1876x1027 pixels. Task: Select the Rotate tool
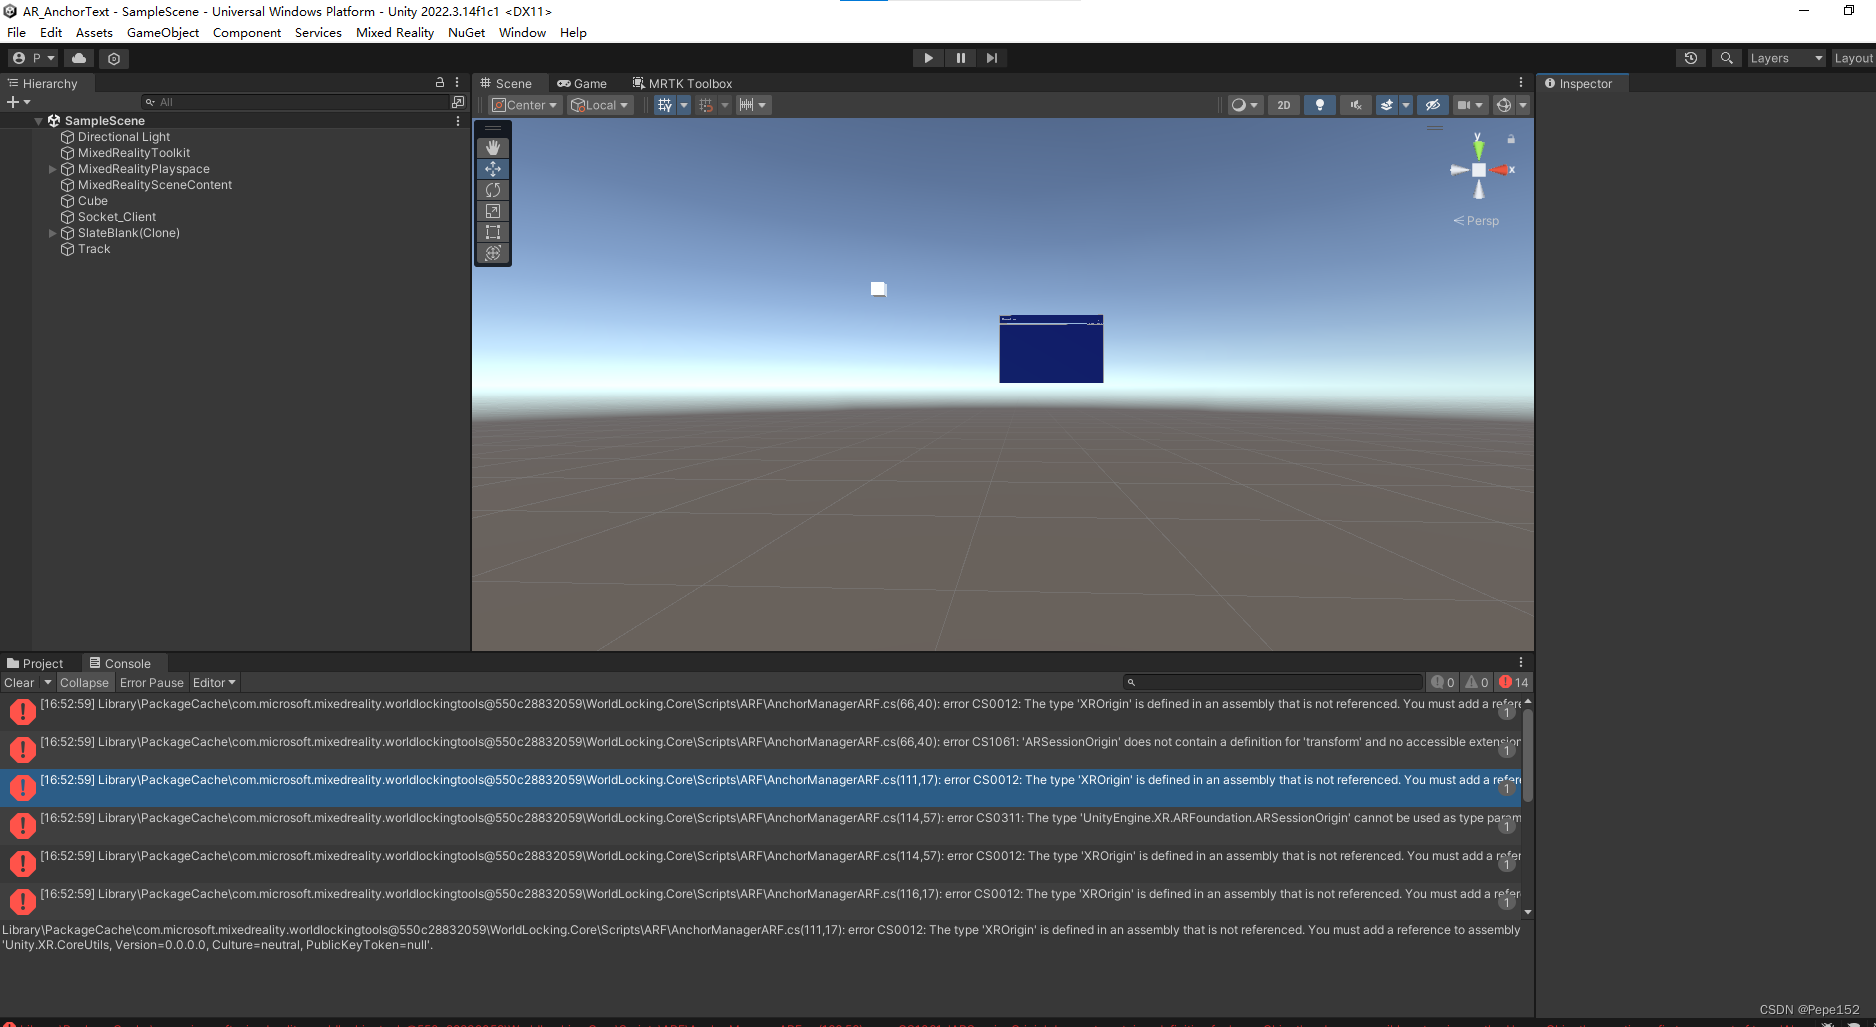pos(492,189)
